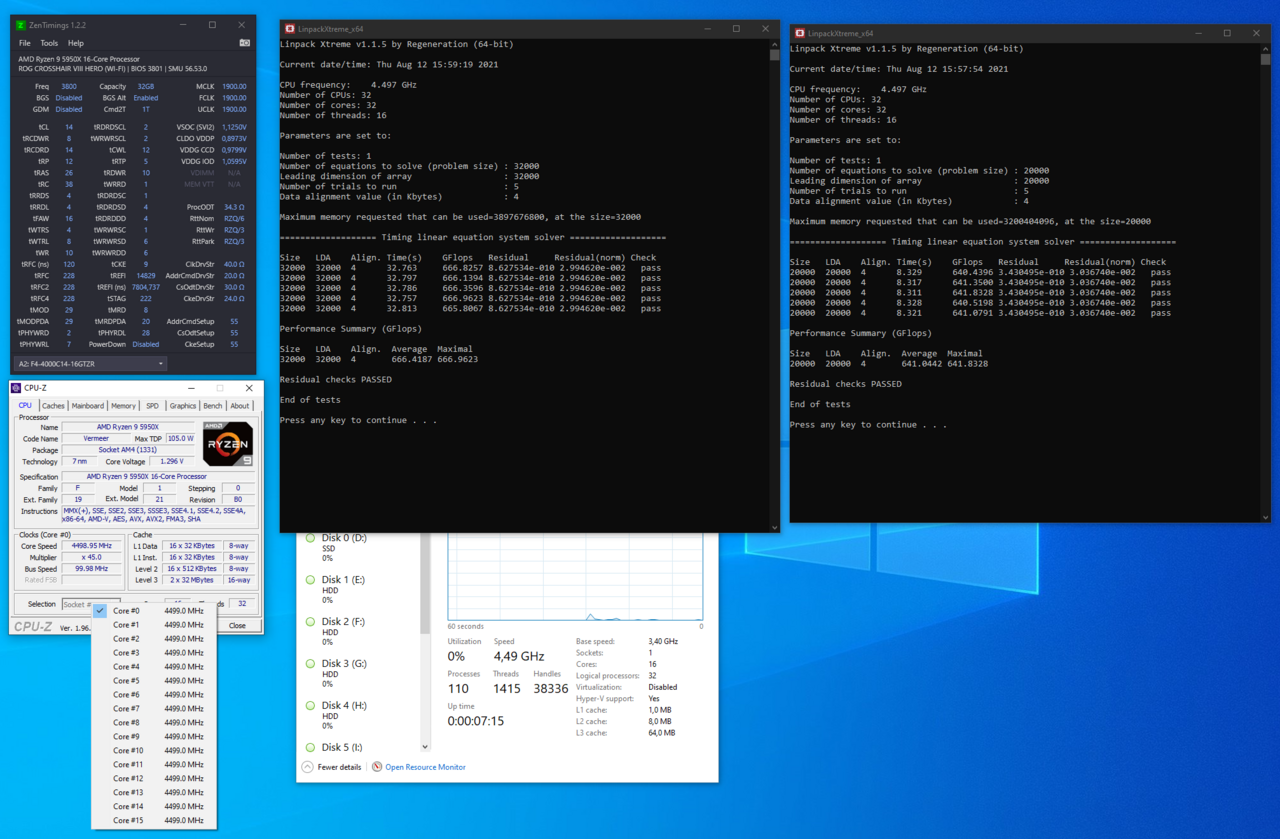
Task: Open the Tools menu in ZenTimings
Action: coord(49,43)
